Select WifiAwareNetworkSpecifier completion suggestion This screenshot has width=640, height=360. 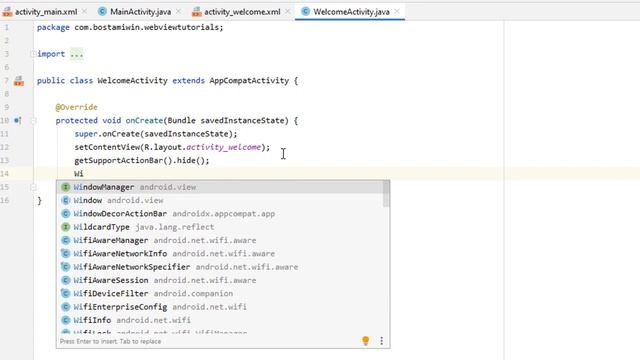coord(220,267)
